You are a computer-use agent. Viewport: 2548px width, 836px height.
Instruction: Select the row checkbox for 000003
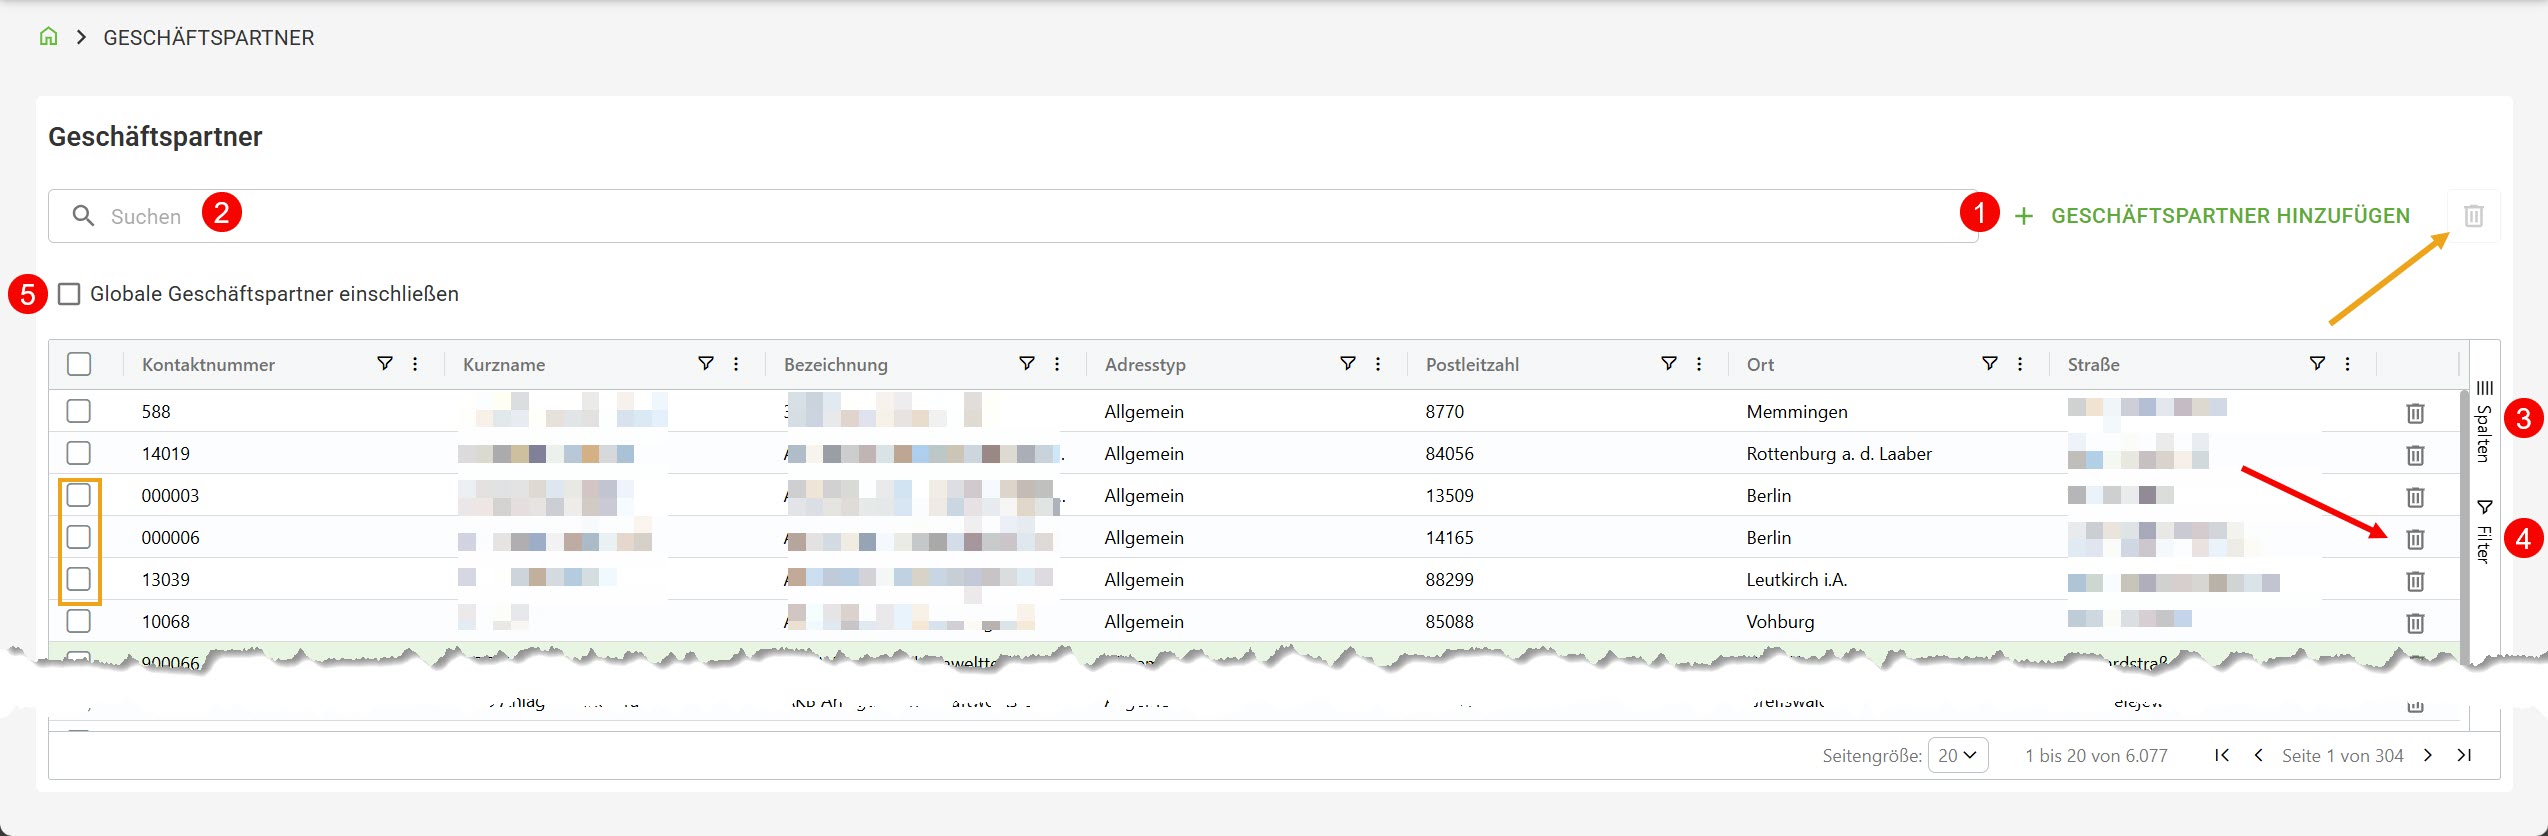79,496
